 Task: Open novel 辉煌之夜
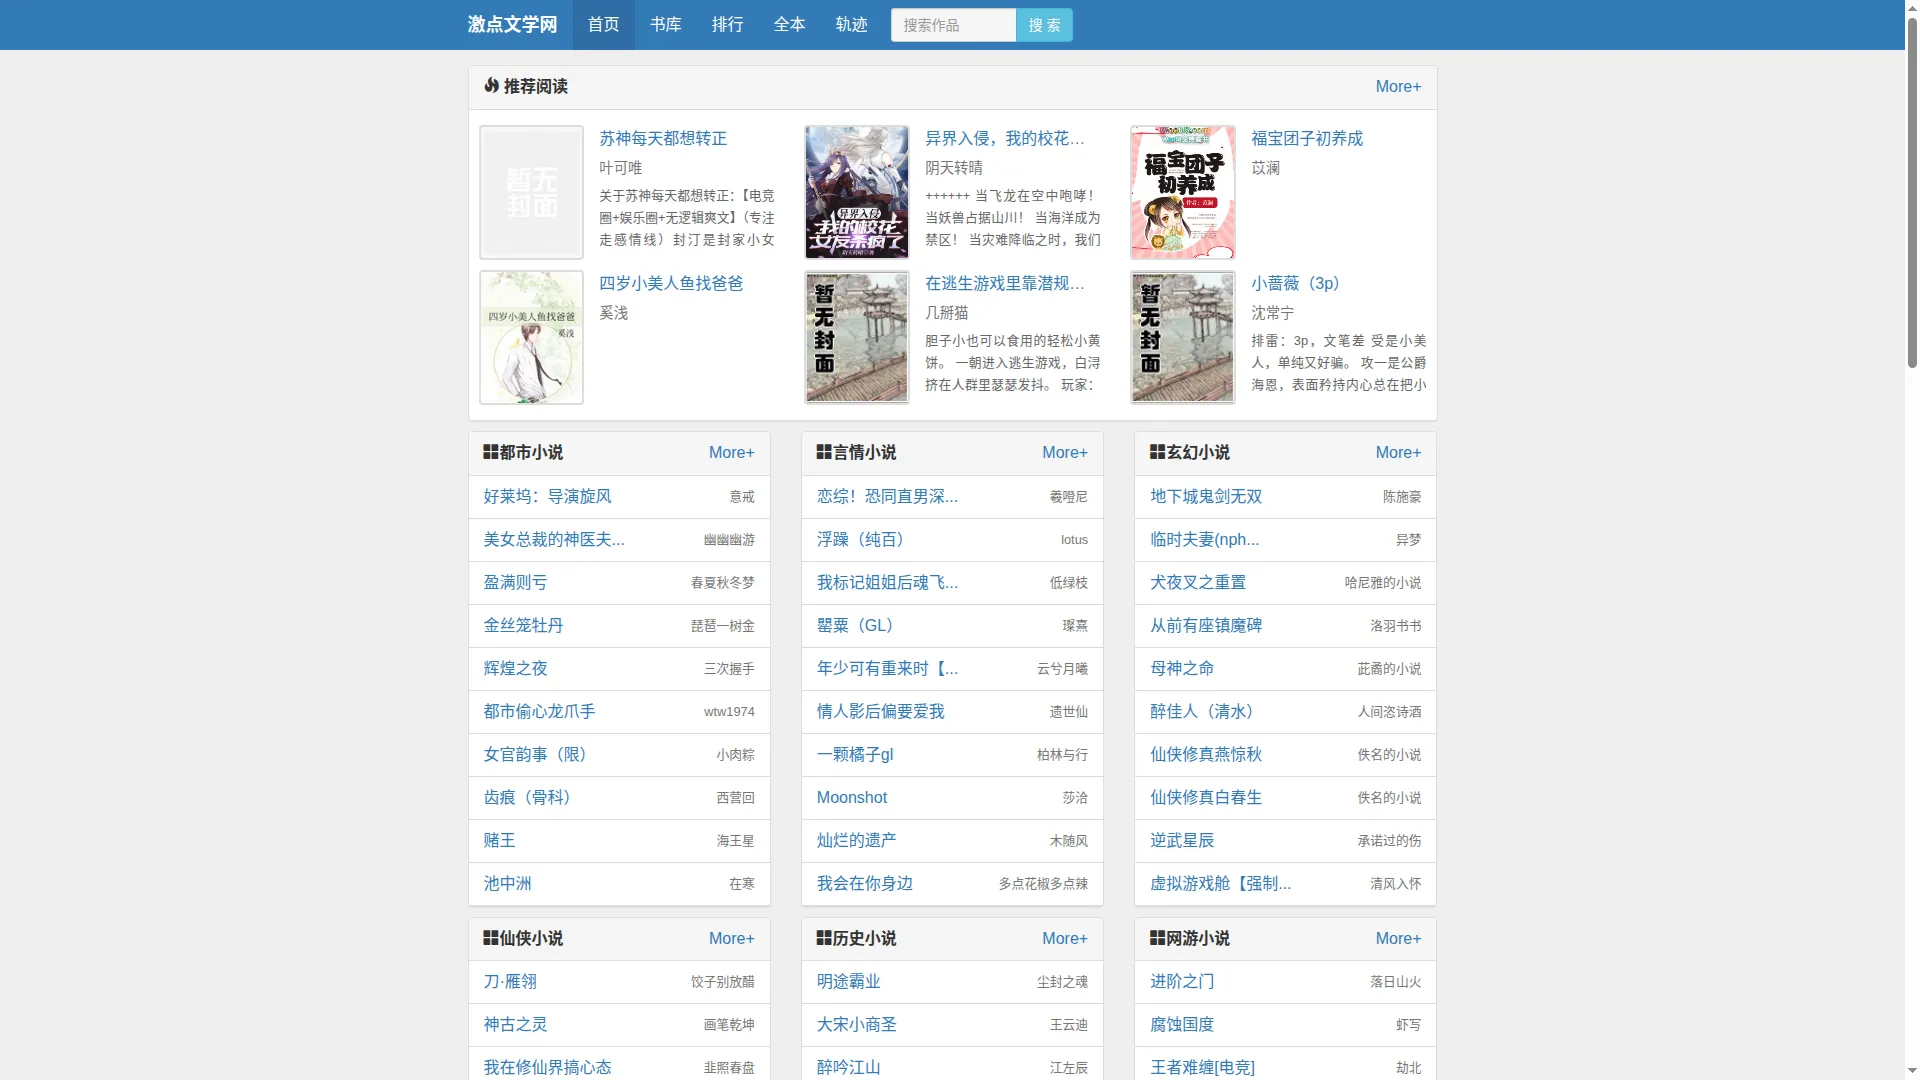[x=515, y=668]
